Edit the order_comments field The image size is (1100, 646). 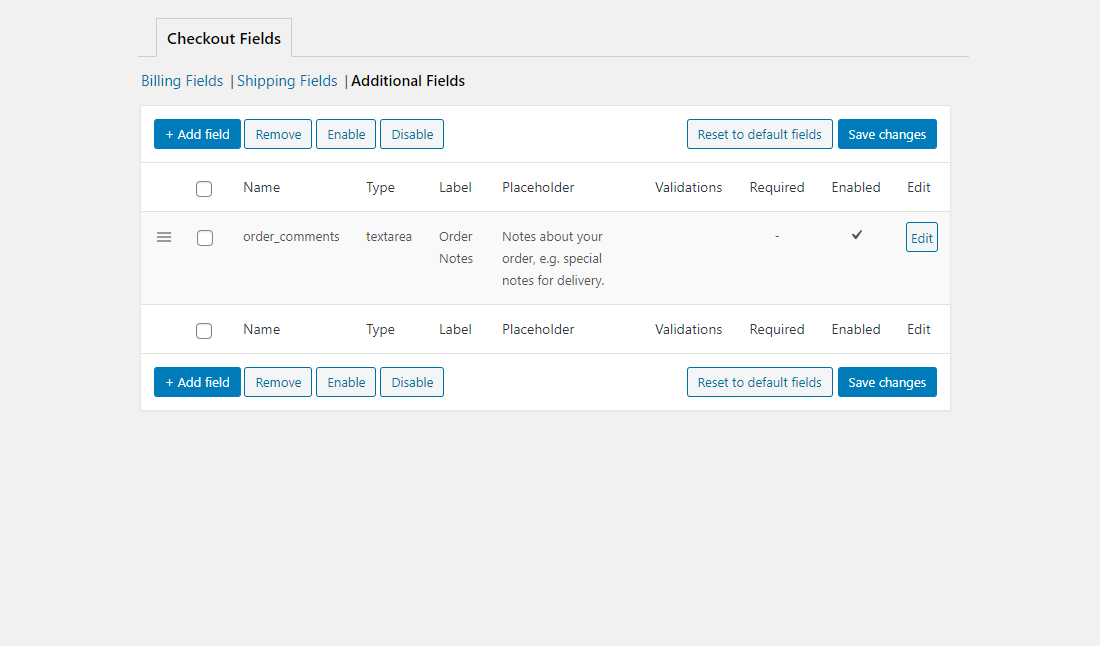click(x=921, y=238)
